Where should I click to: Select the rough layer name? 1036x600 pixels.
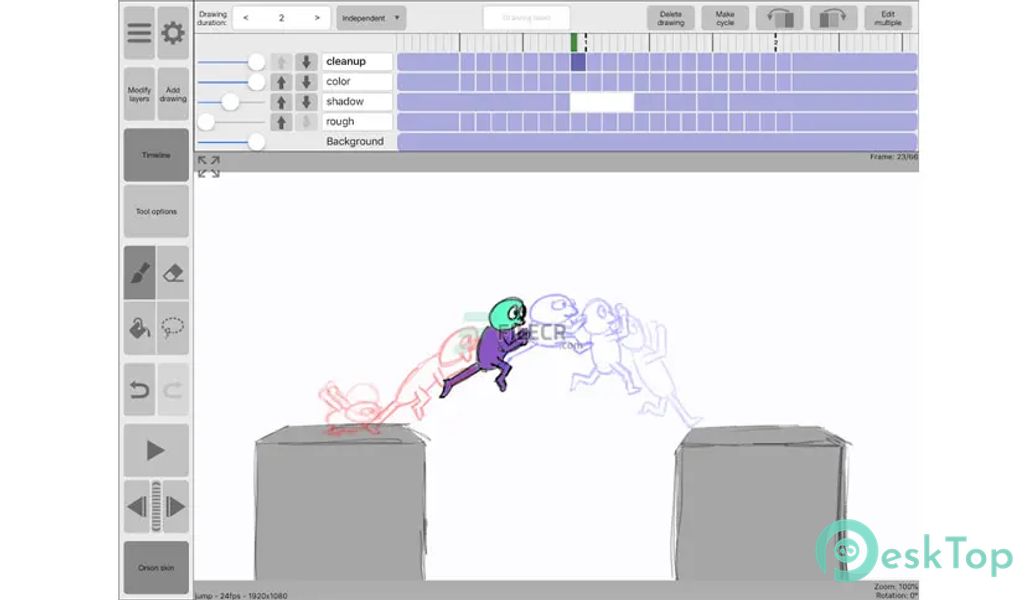pos(357,122)
